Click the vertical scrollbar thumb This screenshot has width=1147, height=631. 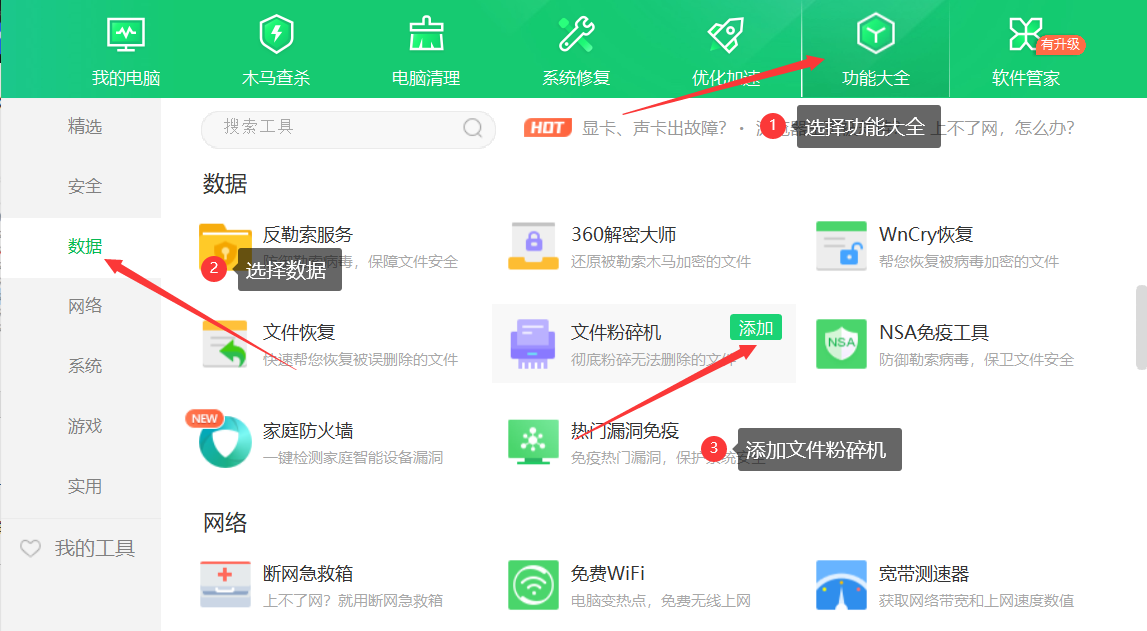pos(1141,328)
